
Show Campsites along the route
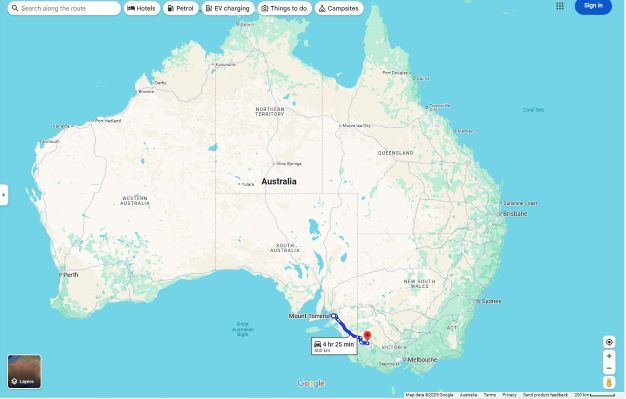339,8
